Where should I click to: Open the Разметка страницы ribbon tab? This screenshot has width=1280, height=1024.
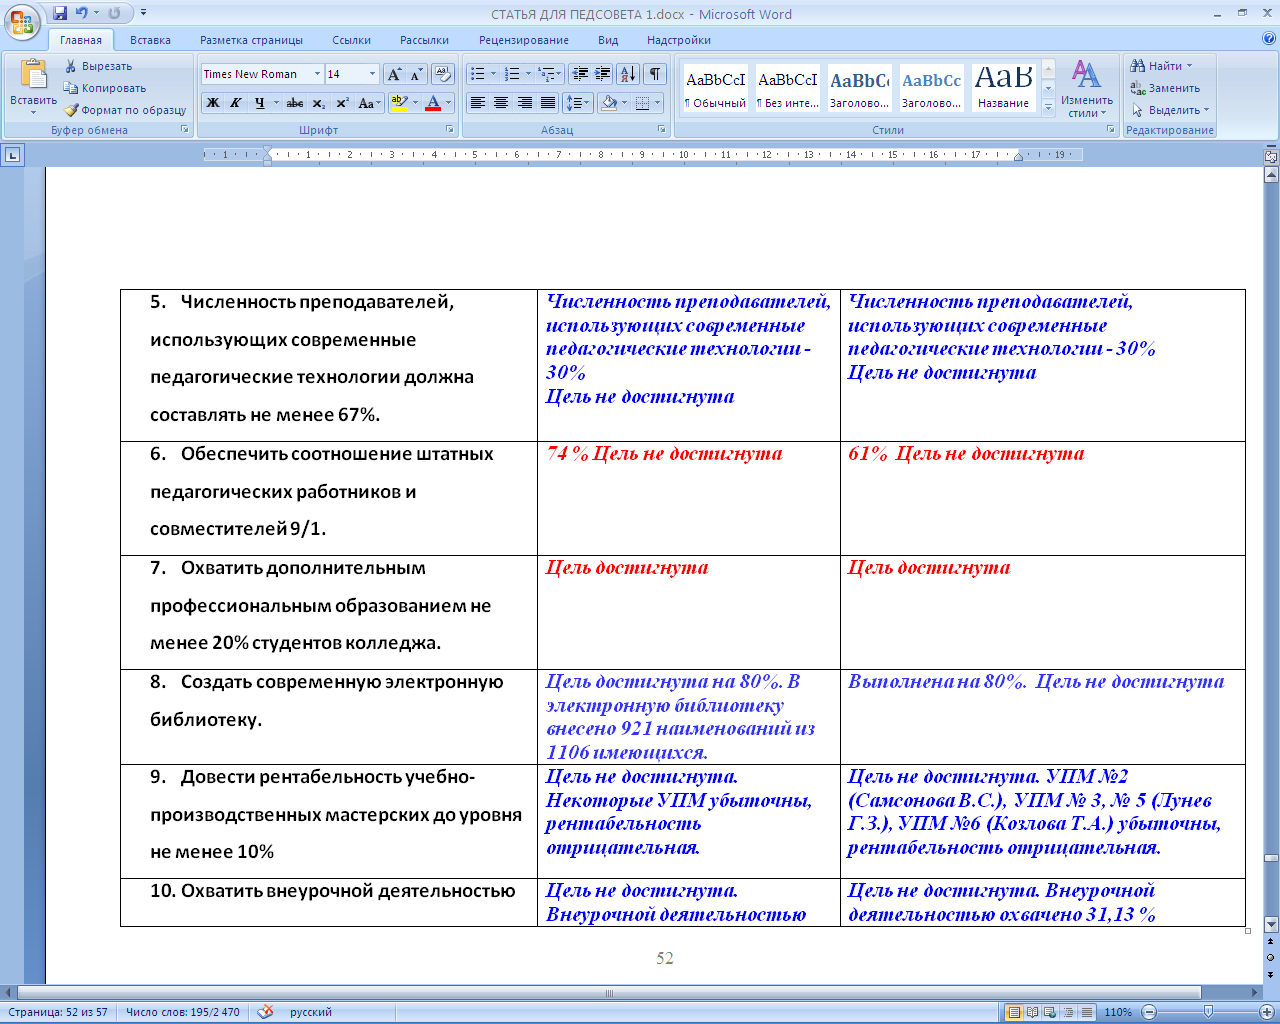click(x=251, y=40)
